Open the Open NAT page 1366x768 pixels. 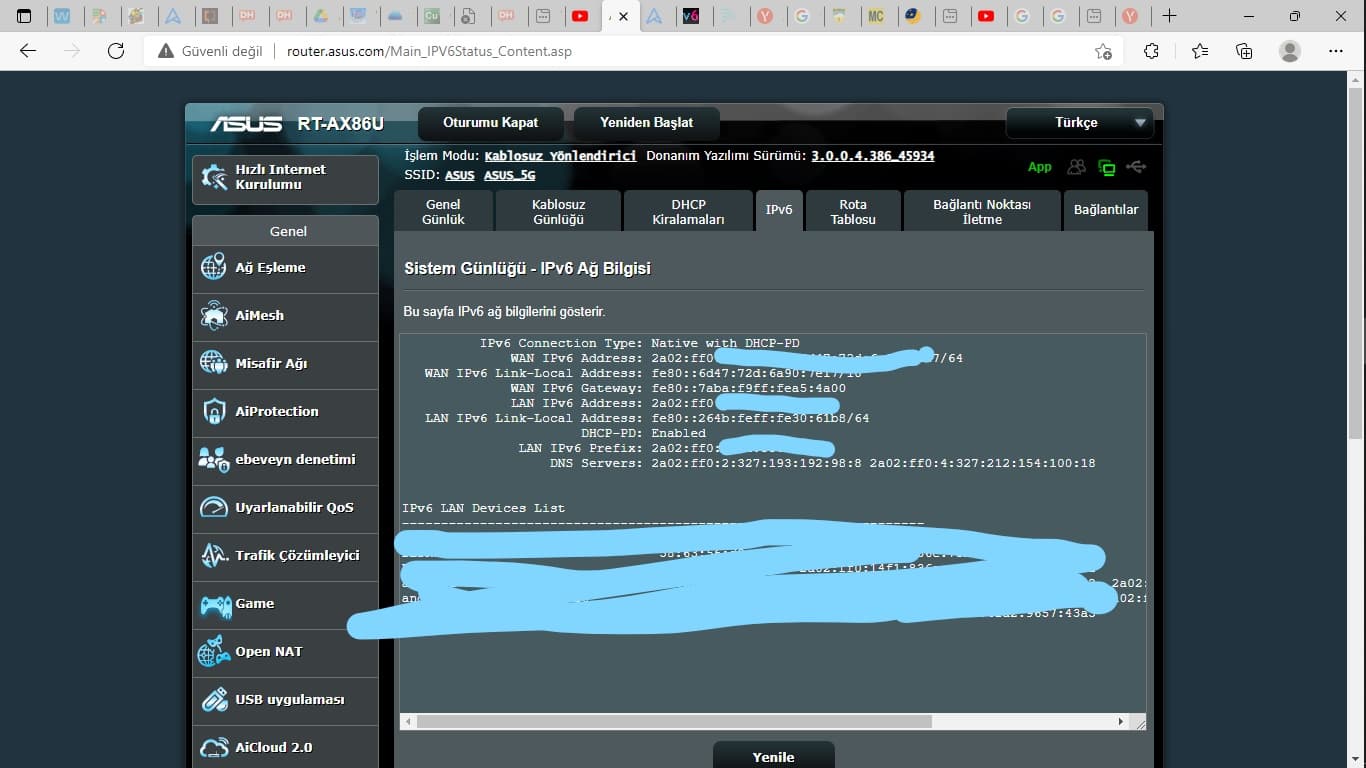pos(285,652)
